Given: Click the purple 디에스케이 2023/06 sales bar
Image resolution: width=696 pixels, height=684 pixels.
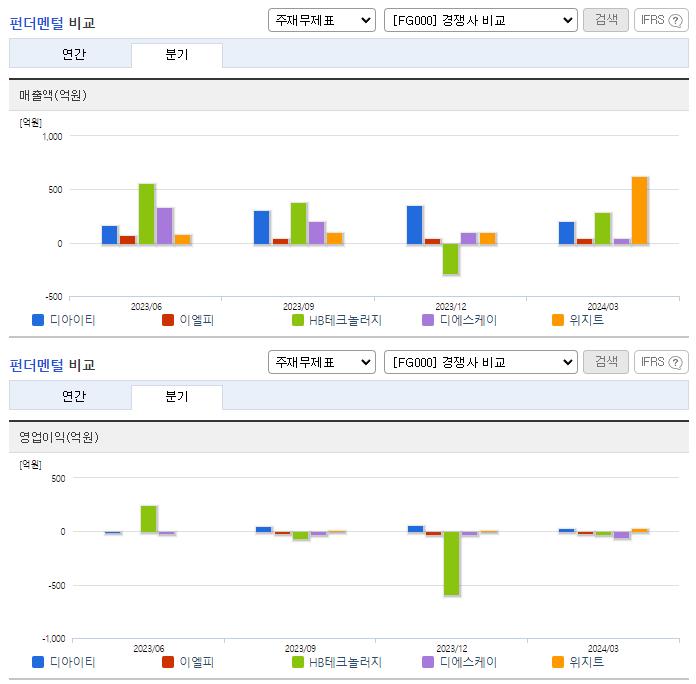Looking at the screenshot, I should coord(165,226).
